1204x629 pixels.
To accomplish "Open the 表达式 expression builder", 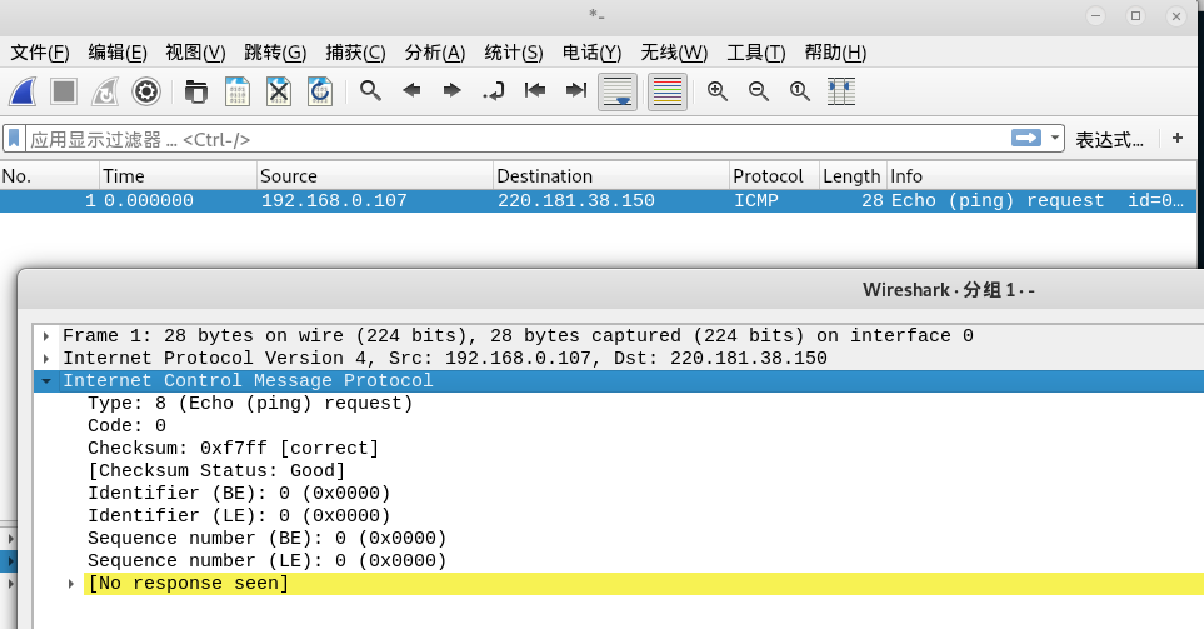I will [1109, 140].
